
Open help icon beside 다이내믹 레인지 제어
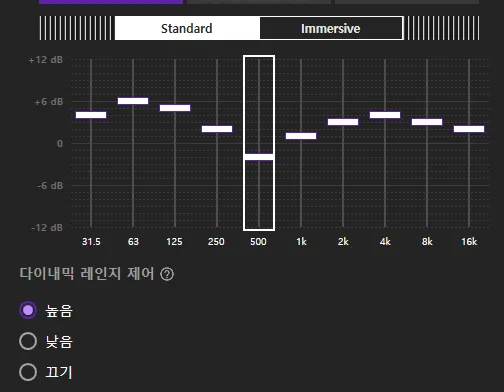(x=167, y=274)
